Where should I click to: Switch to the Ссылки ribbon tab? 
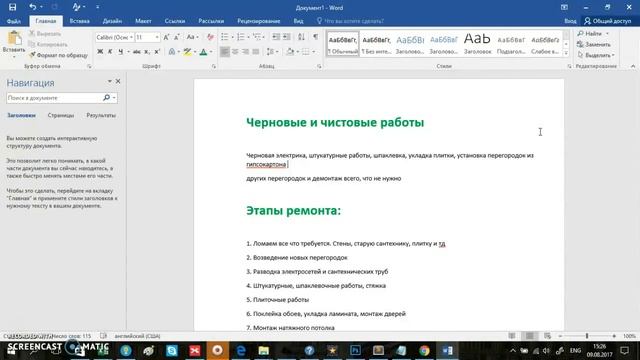175,21
